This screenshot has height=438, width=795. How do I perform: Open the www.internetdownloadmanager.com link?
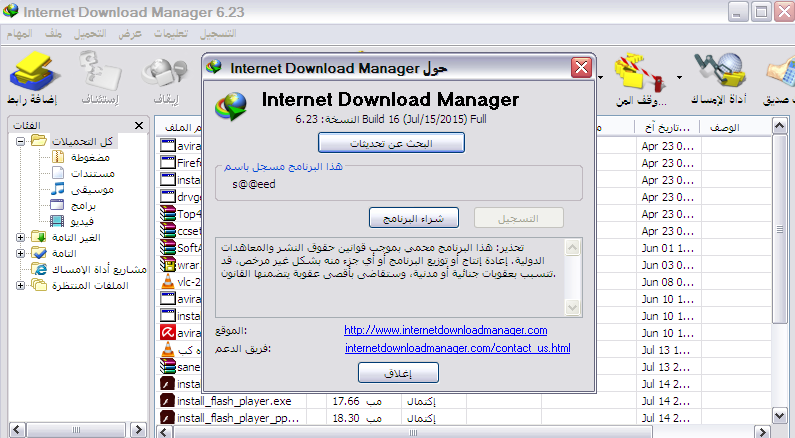tap(446, 330)
